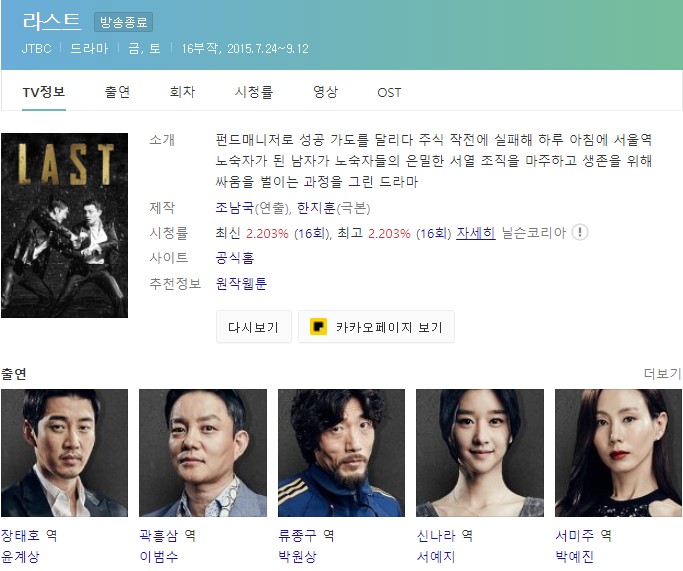Click the 다시보기 button
The image size is (683, 571).
pos(254,327)
